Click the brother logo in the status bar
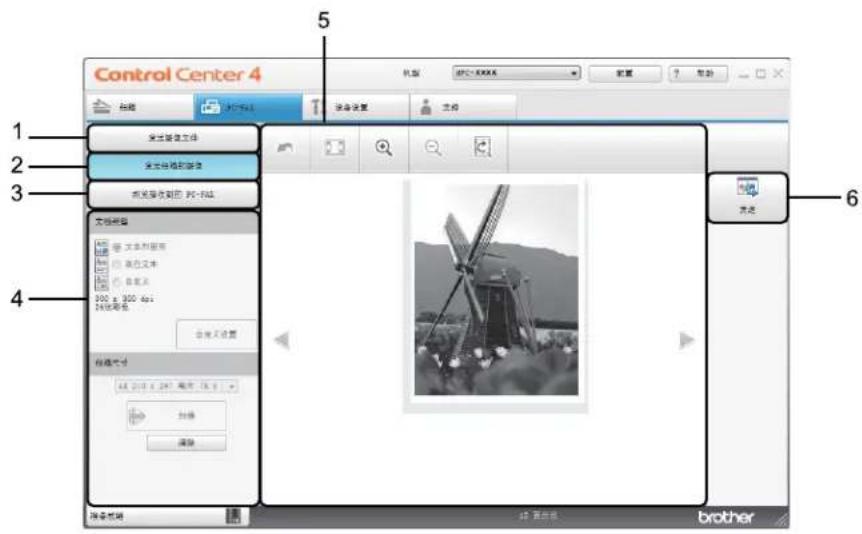Viewport: 862px width, 534px height. point(726,517)
